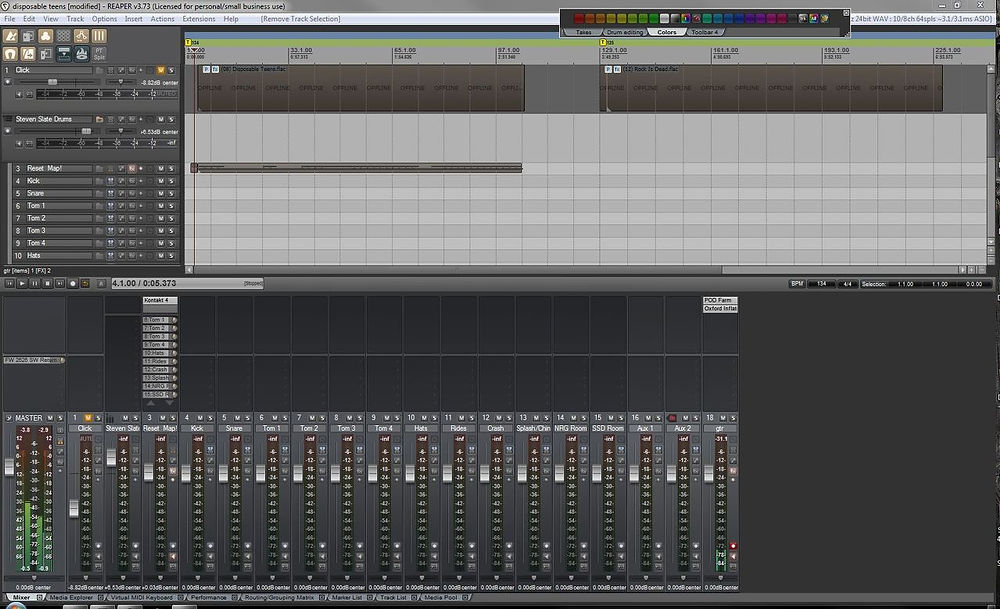Click the PT Split toolbar button
This screenshot has width=1000, height=609.
pyautogui.click(x=99, y=54)
